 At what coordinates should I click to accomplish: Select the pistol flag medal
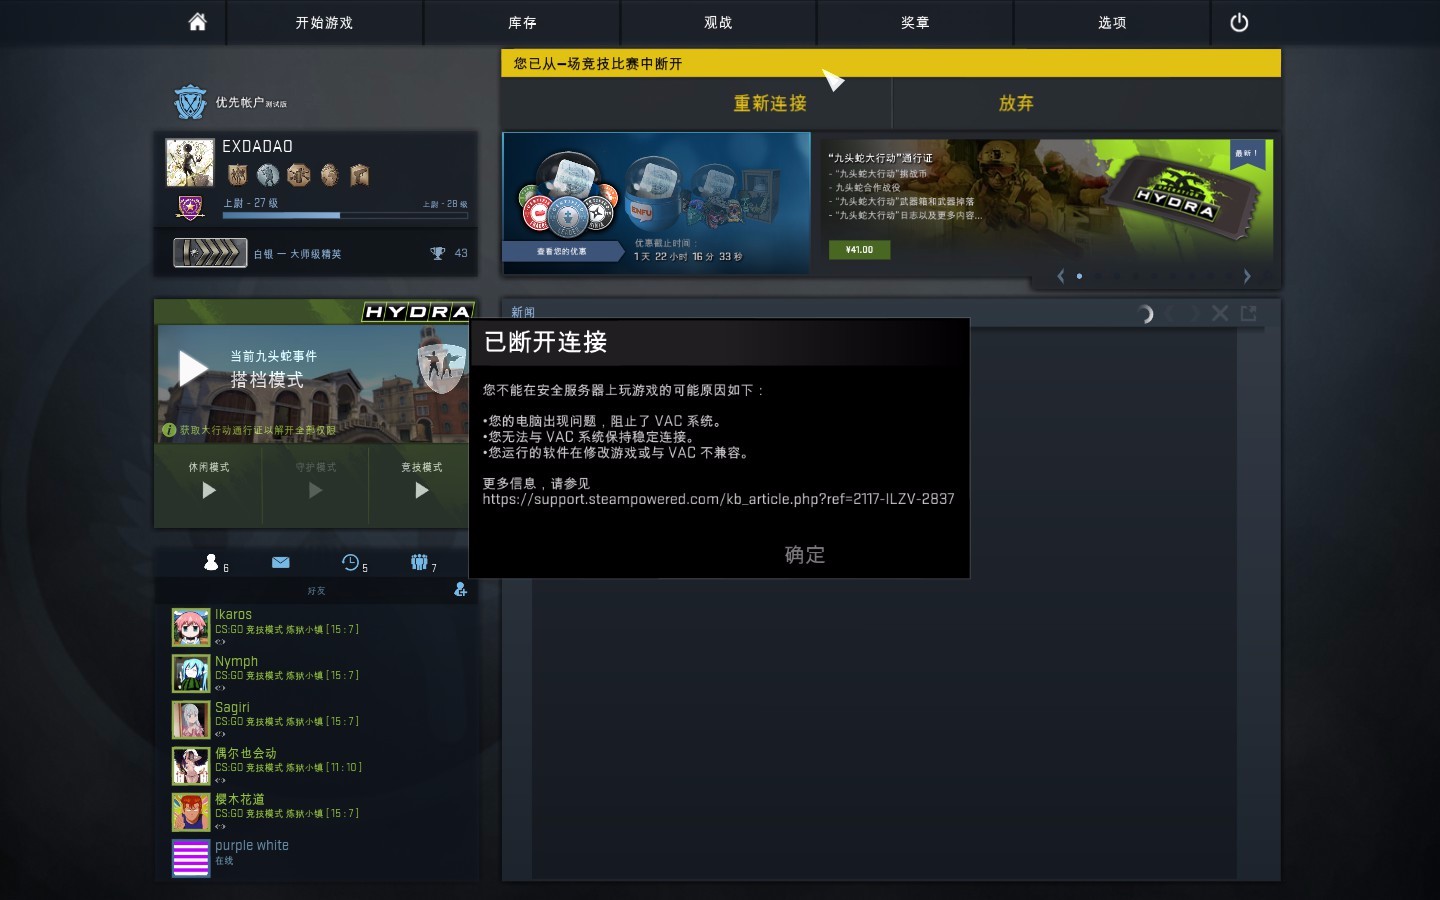coord(360,175)
